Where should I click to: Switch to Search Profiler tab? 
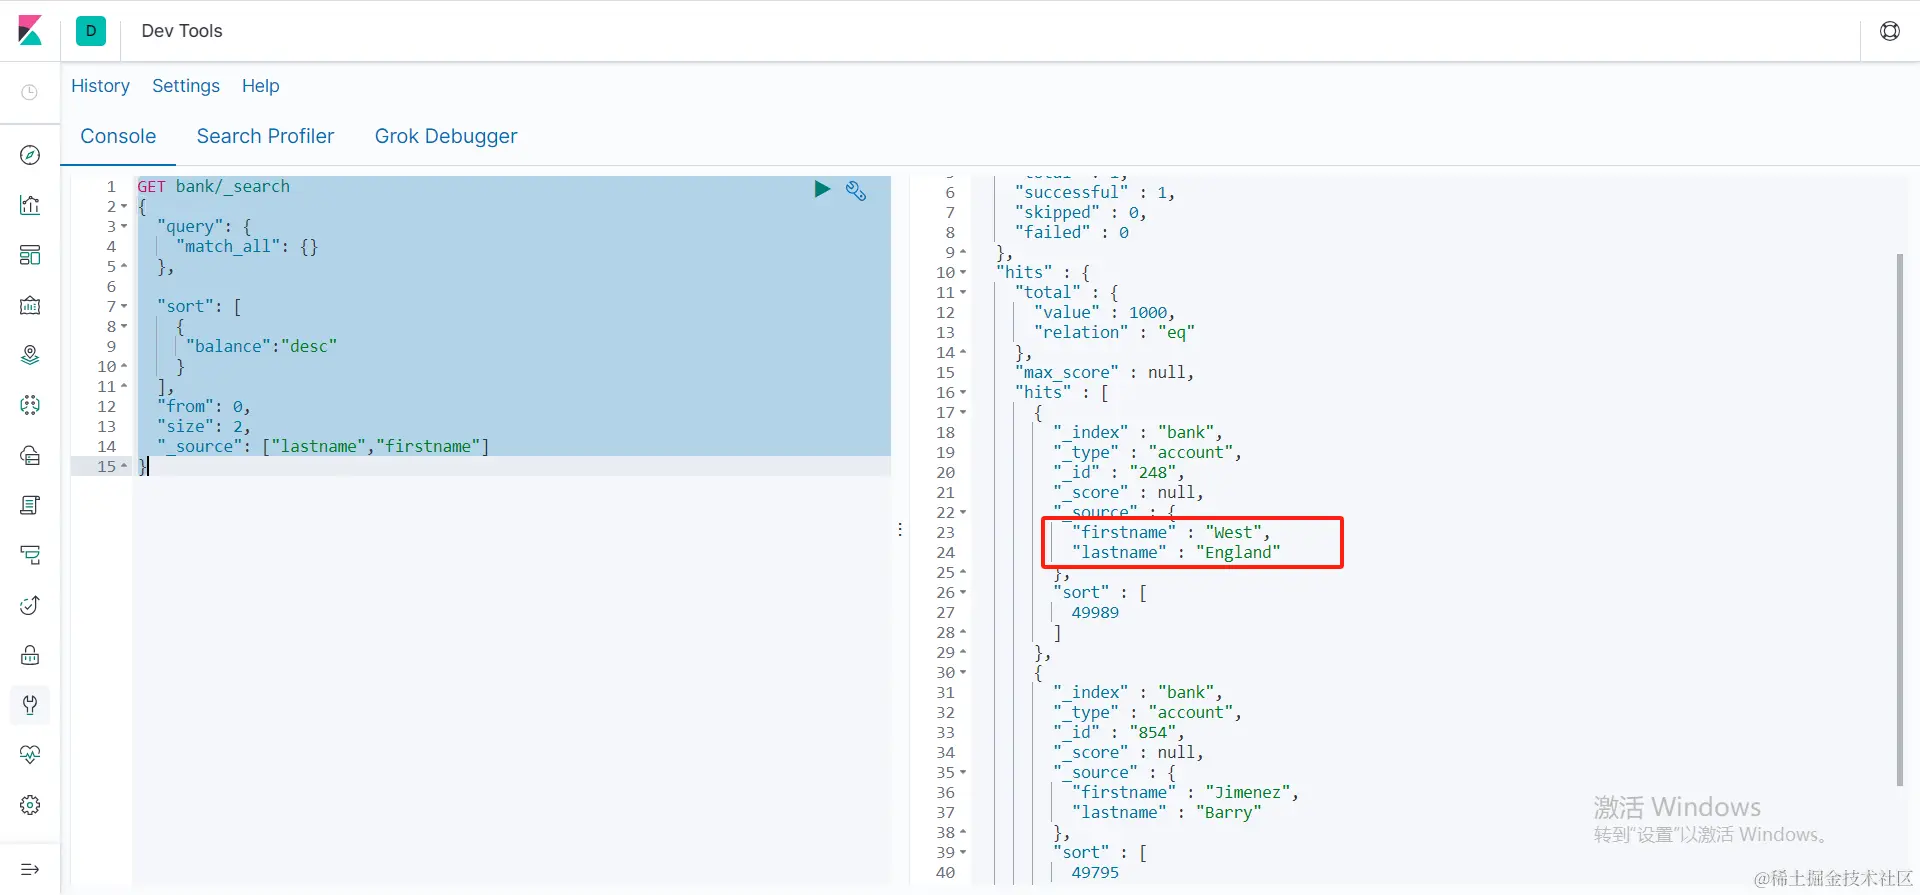[265, 136]
